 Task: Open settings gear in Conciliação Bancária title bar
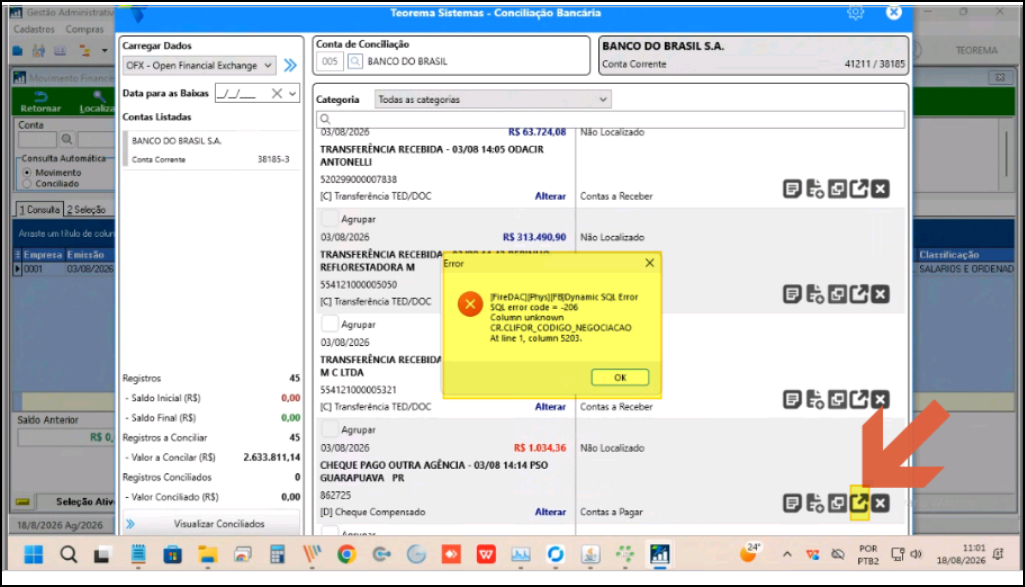pos(855,12)
